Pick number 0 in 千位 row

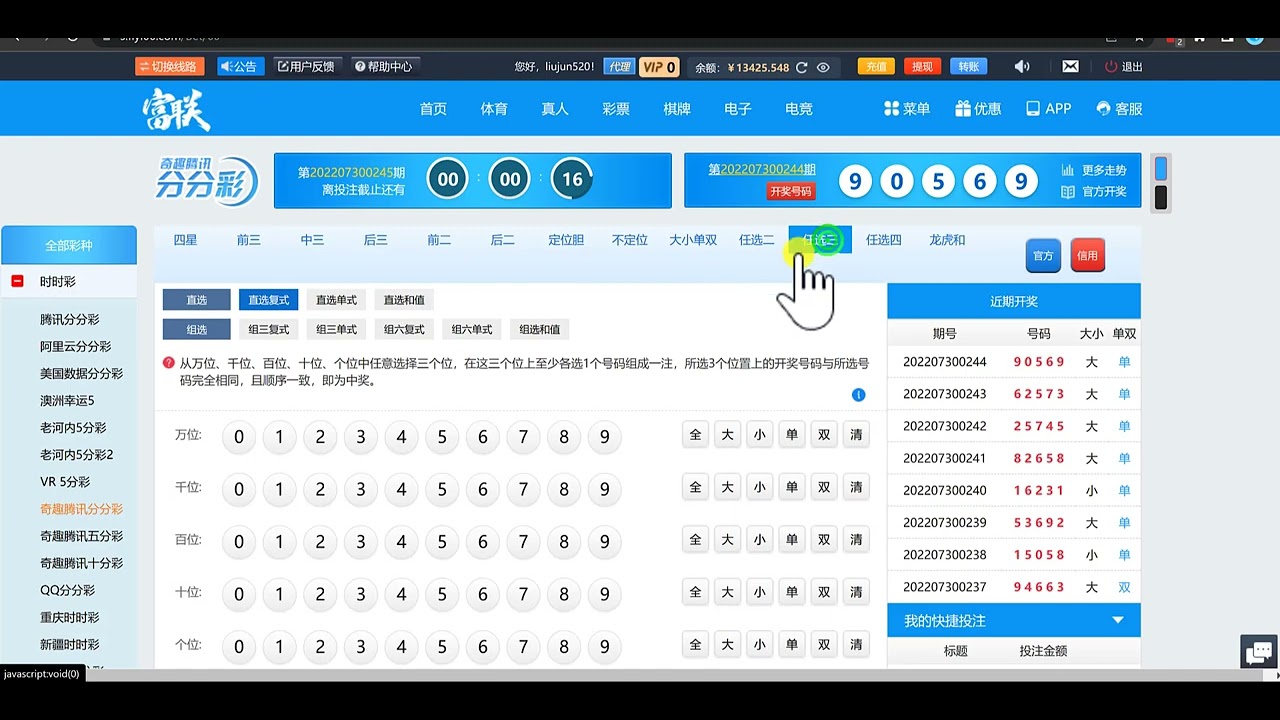(238, 489)
